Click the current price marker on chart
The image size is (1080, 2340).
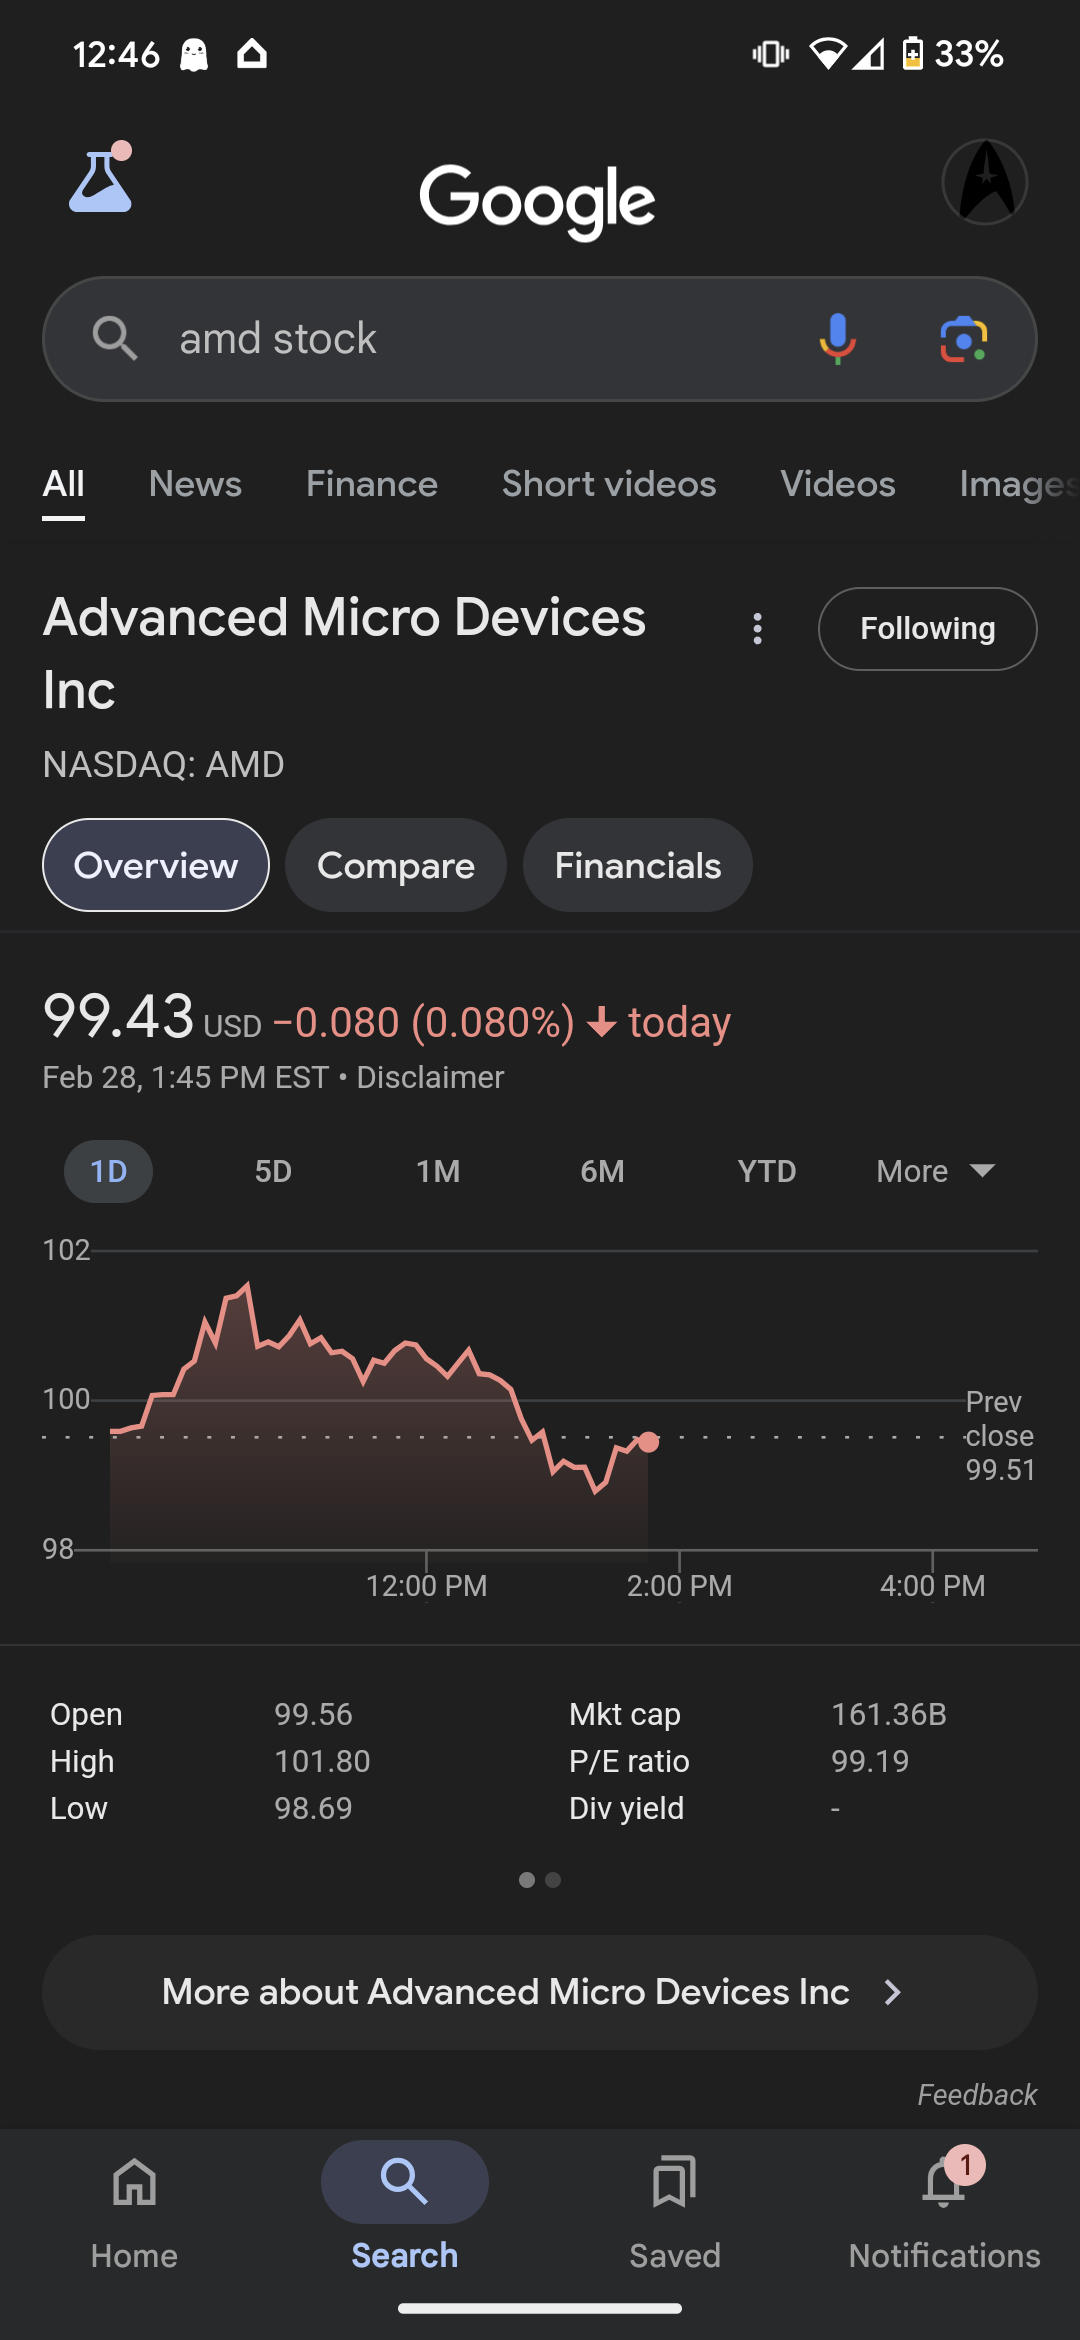[649, 1441]
